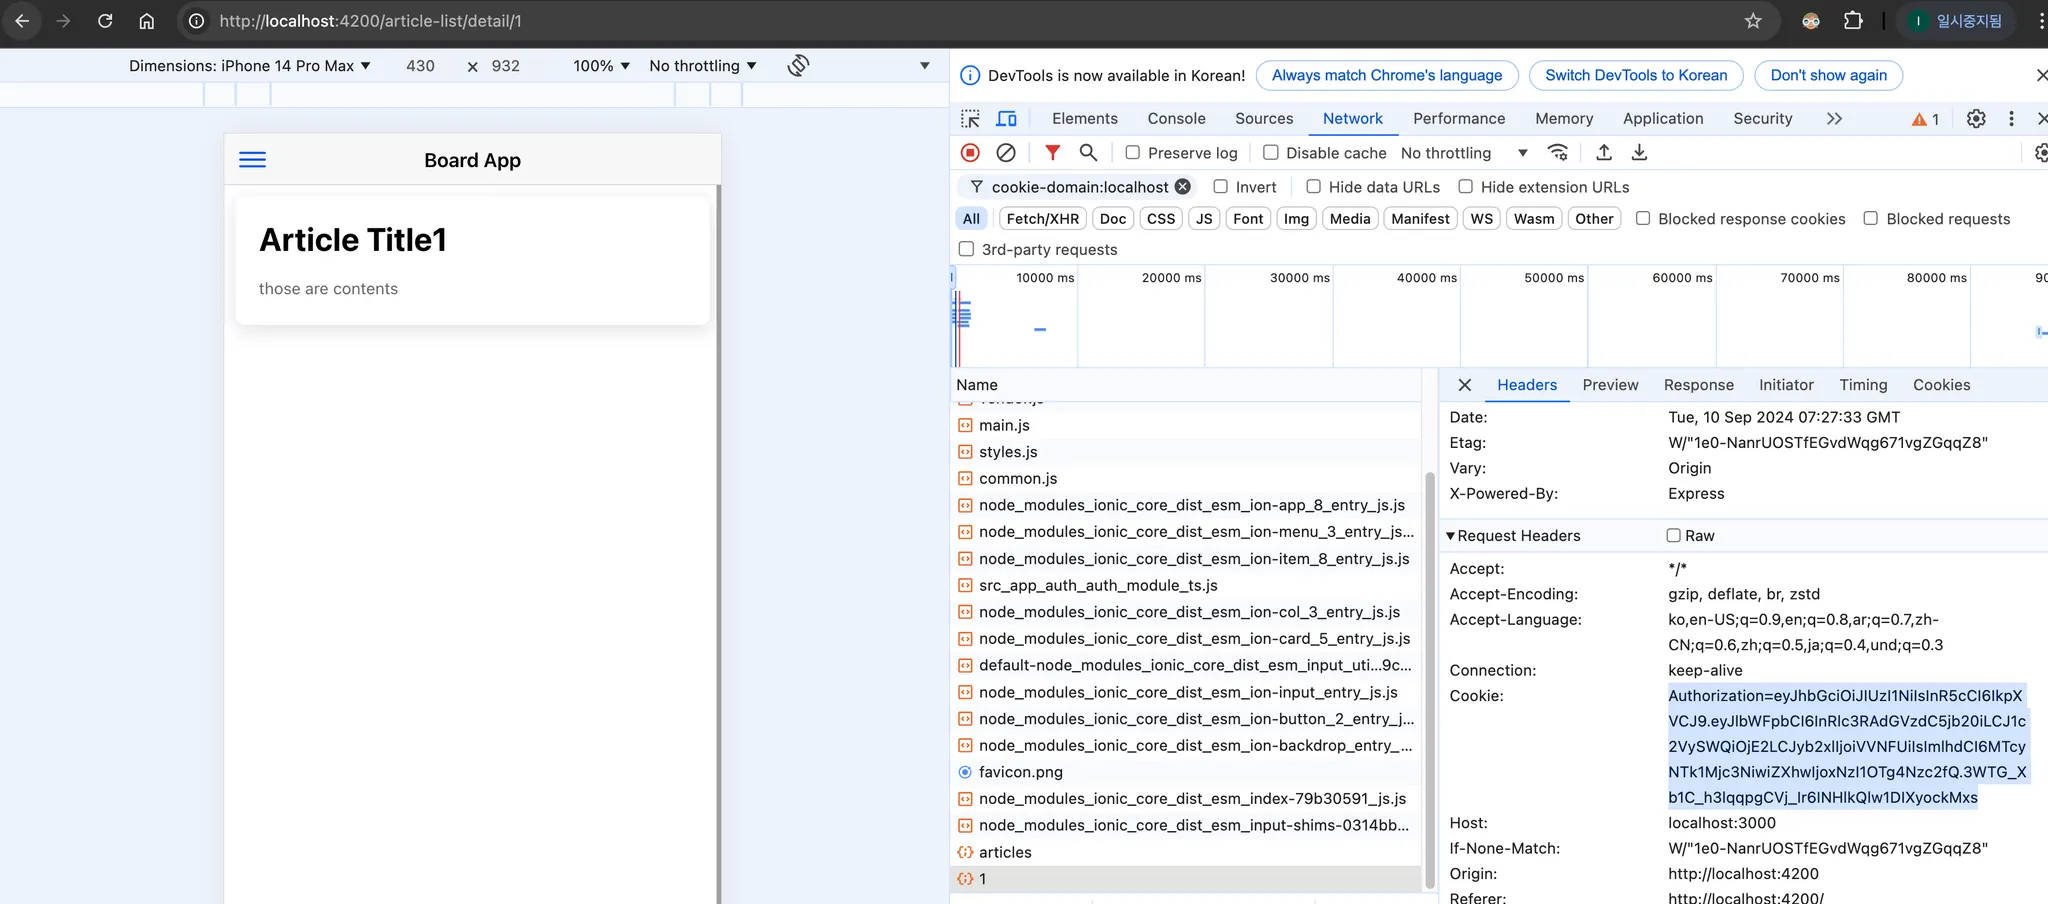The width and height of the screenshot is (2048, 904).
Task: Click the rotate device orientation icon
Action: [798, 66]
